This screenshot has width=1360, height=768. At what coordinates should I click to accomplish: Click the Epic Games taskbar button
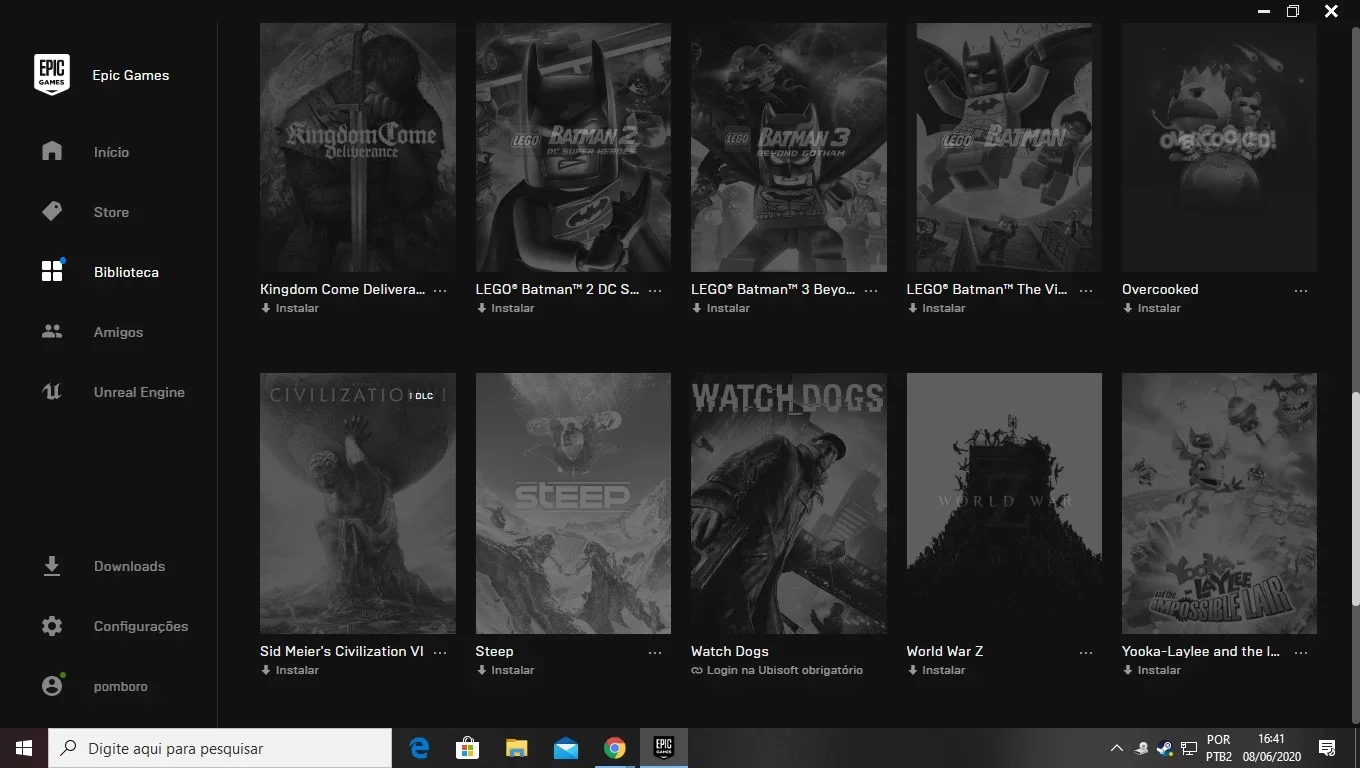[663, 748]
